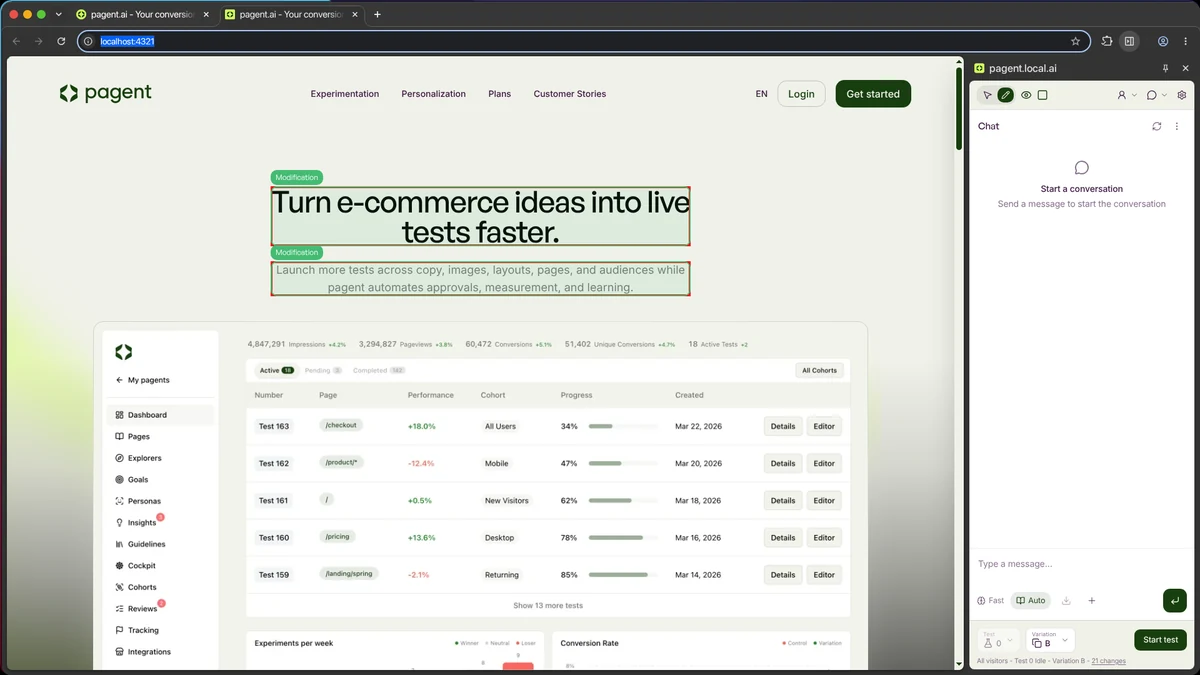Toggle Auto mode

click(1030, 600)
